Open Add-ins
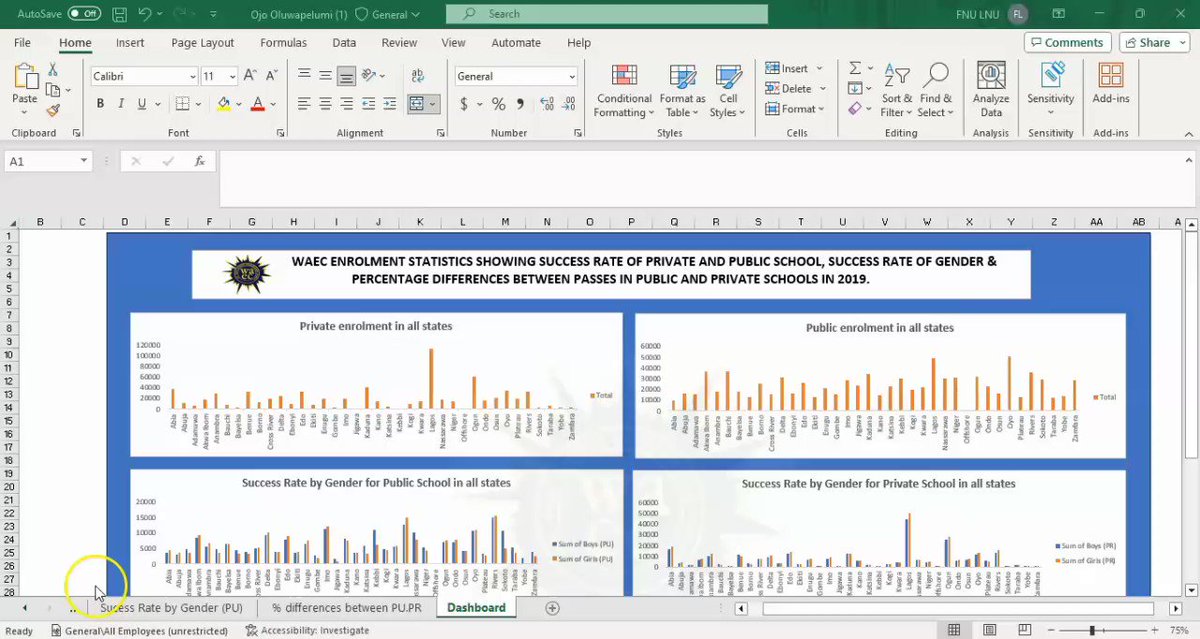Screen dimensions: 1200x639 point(1111,84)
